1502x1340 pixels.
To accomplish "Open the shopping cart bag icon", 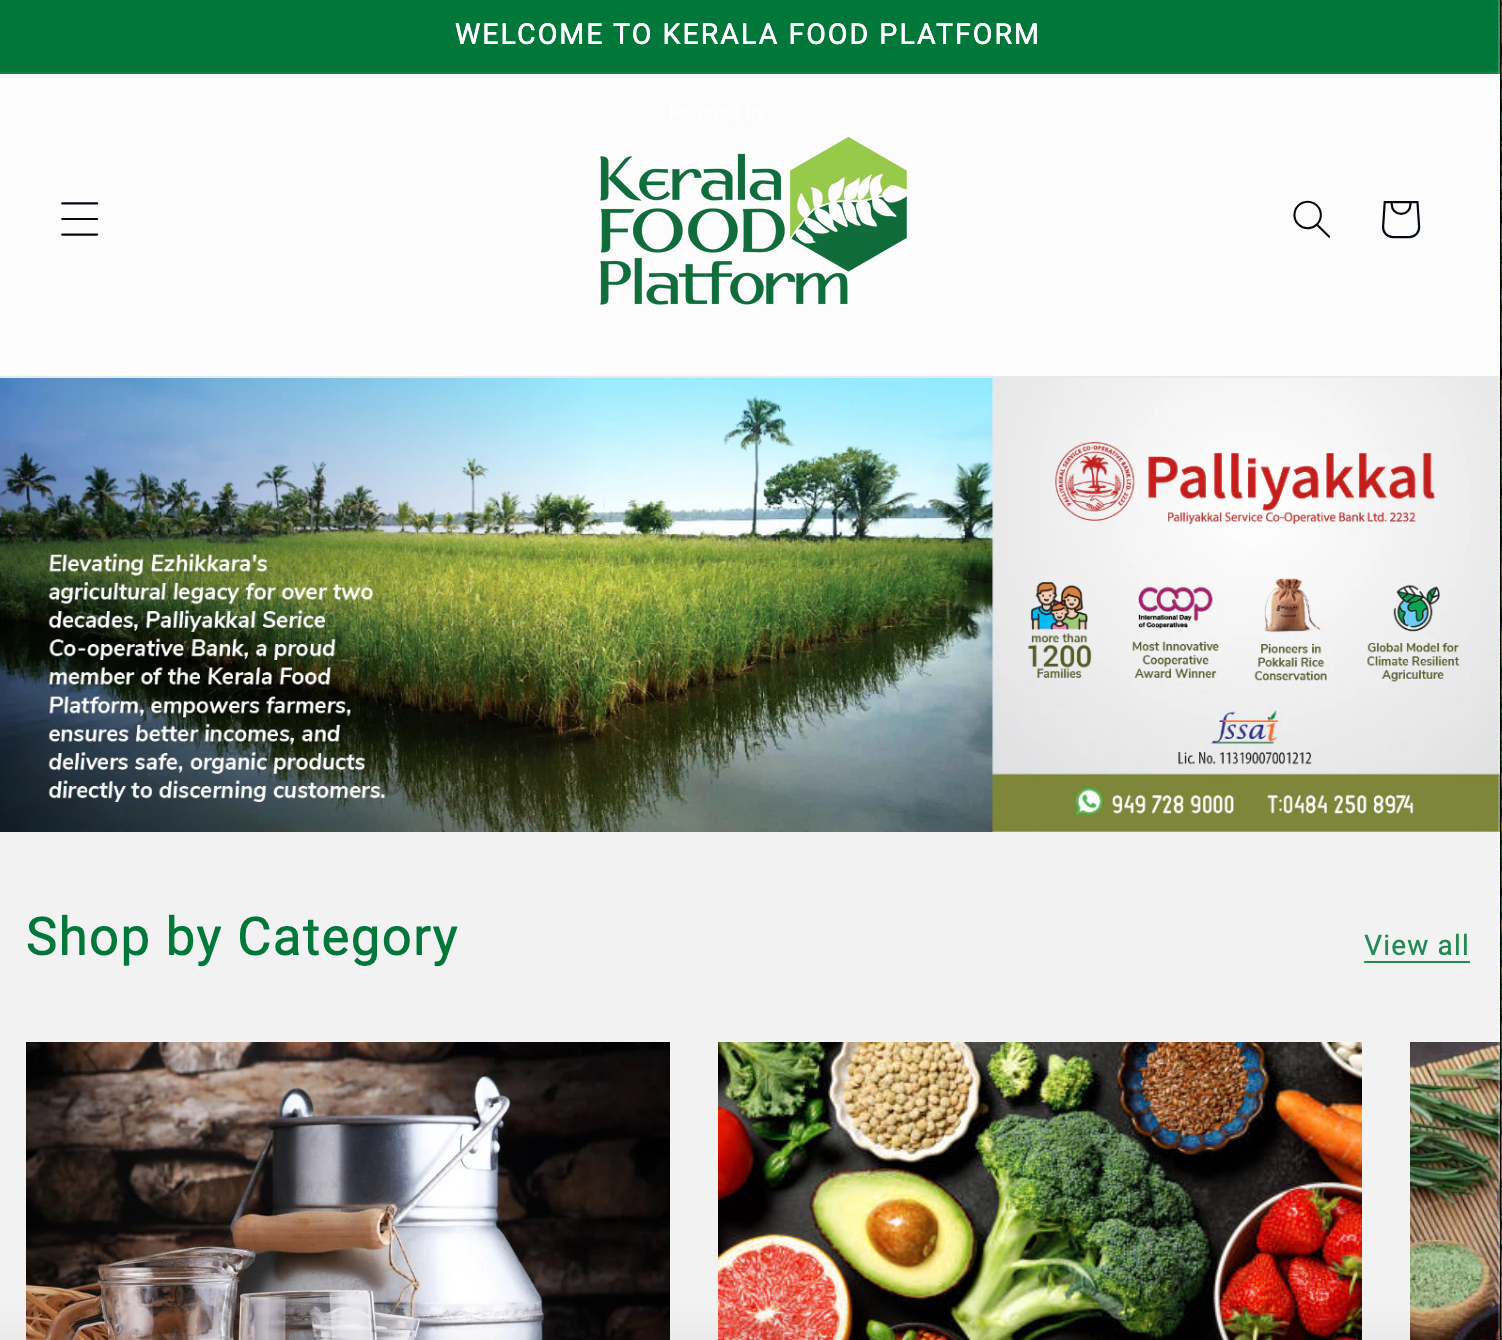I will coord(1401,219).
